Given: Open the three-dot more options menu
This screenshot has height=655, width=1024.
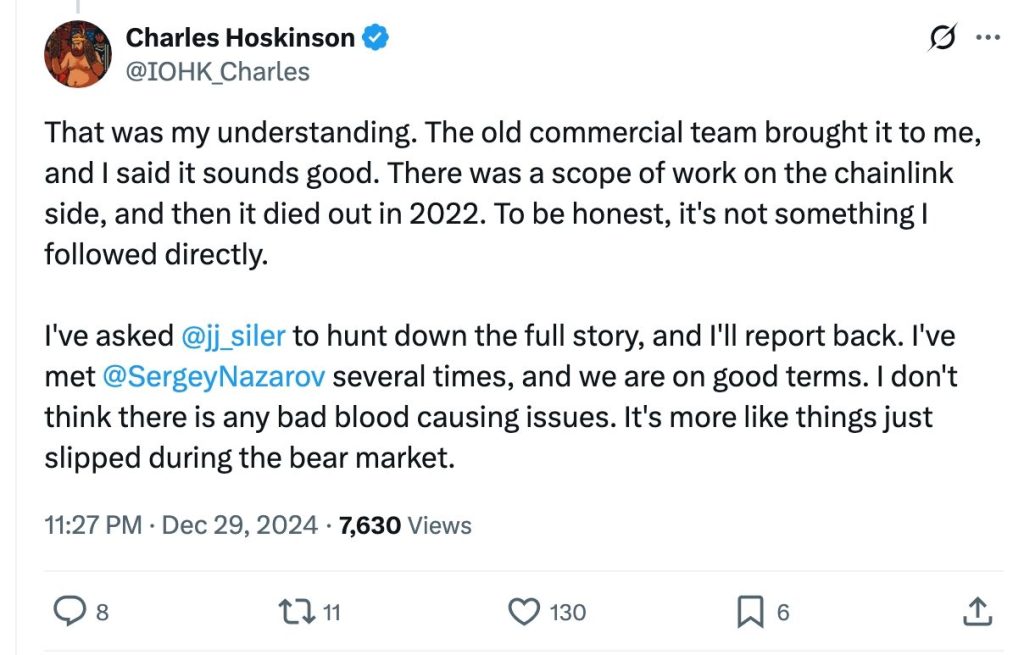Looking at the screenshot, I should (x=987, y=39).
